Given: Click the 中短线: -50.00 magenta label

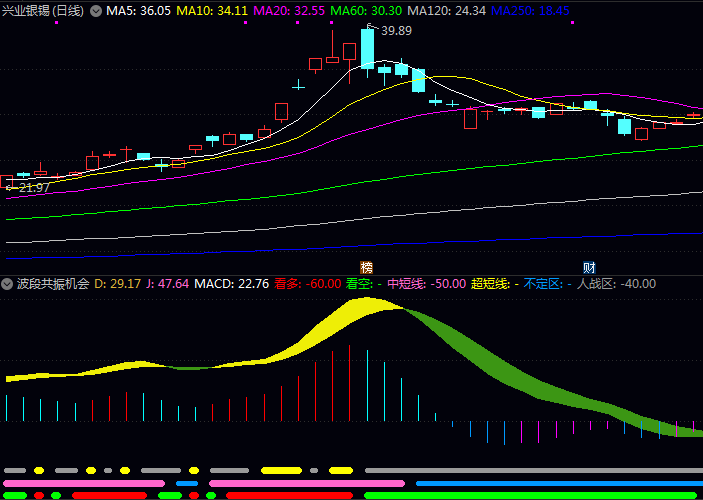Looking at the screenshot, I should coord(426,284).
